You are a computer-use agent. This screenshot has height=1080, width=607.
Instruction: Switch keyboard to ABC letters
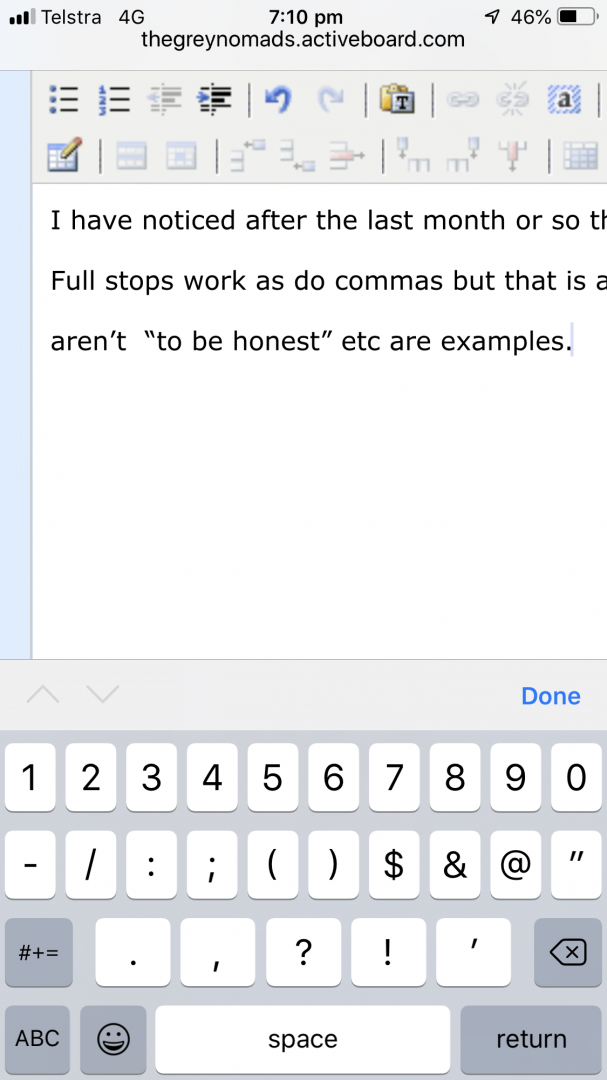coord(37,1040)
